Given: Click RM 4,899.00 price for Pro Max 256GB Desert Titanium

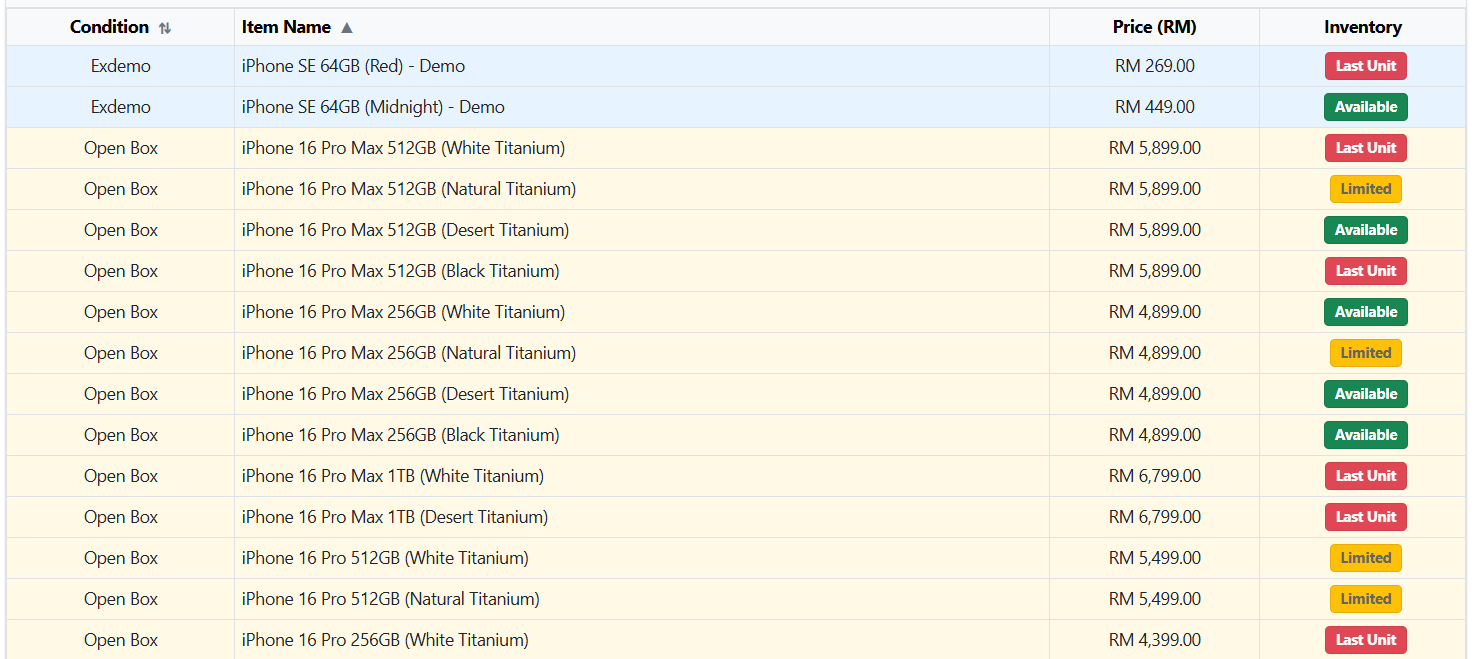Looking at the screenshot, I should (1155, 394).
